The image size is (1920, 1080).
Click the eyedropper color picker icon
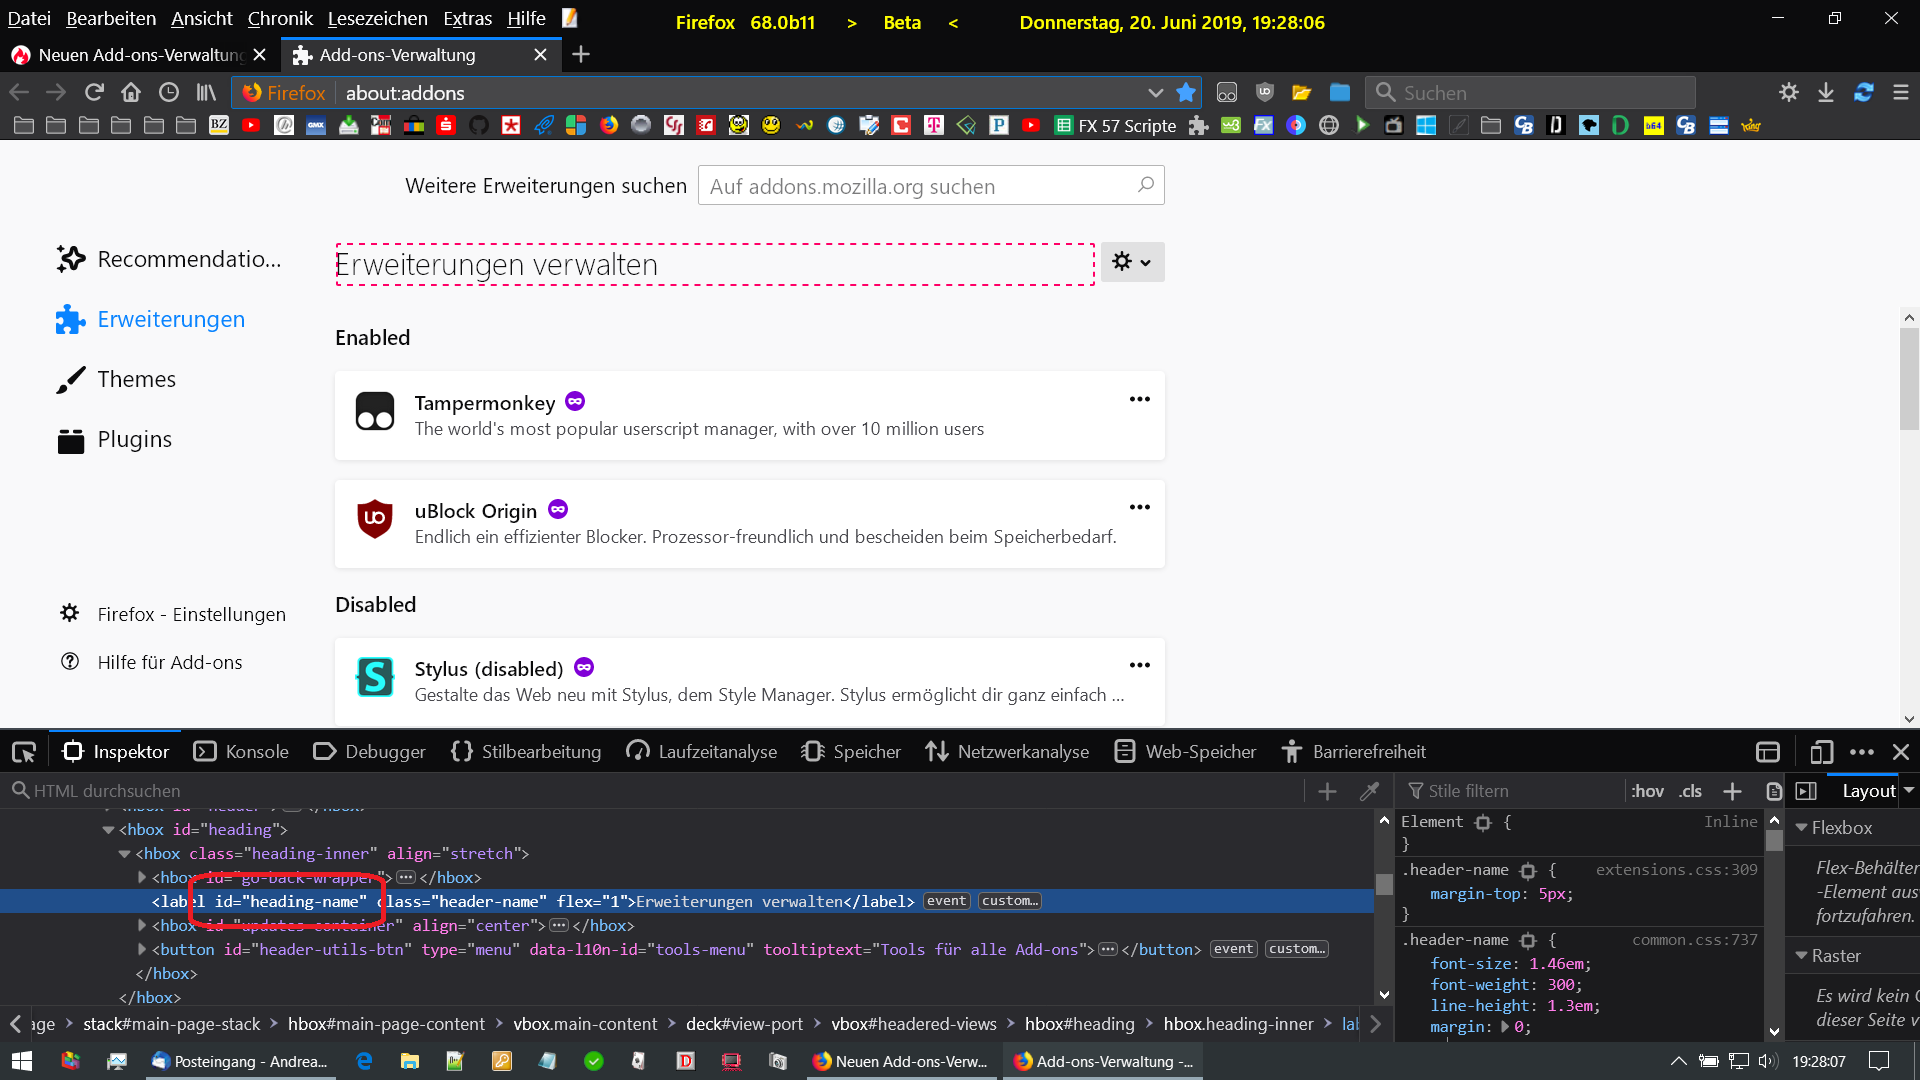point(1370,791)
